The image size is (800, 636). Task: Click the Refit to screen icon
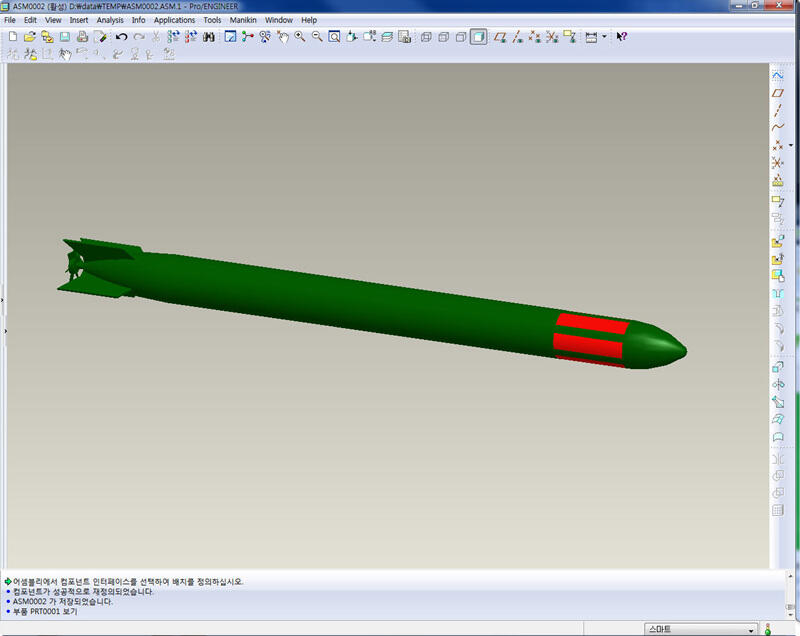coord(334,37)
